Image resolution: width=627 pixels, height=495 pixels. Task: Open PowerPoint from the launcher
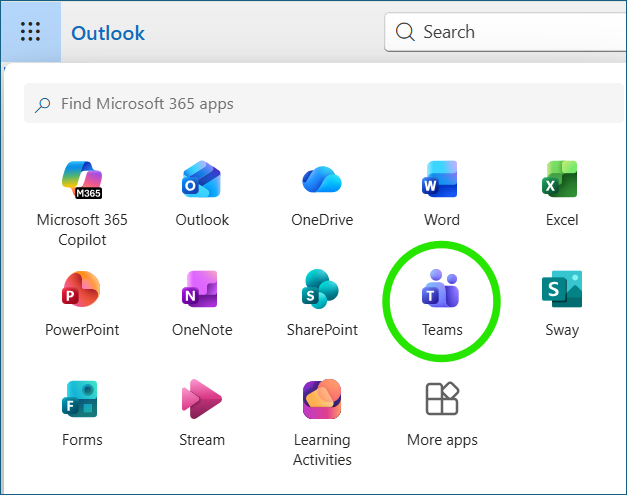82,304
